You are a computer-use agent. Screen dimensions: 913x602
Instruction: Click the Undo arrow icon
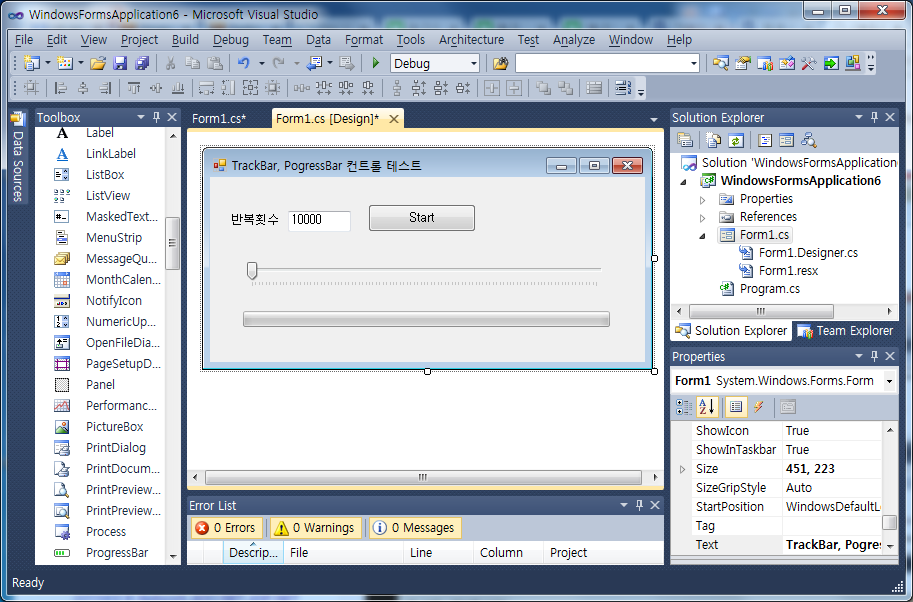tap(244, 63)
